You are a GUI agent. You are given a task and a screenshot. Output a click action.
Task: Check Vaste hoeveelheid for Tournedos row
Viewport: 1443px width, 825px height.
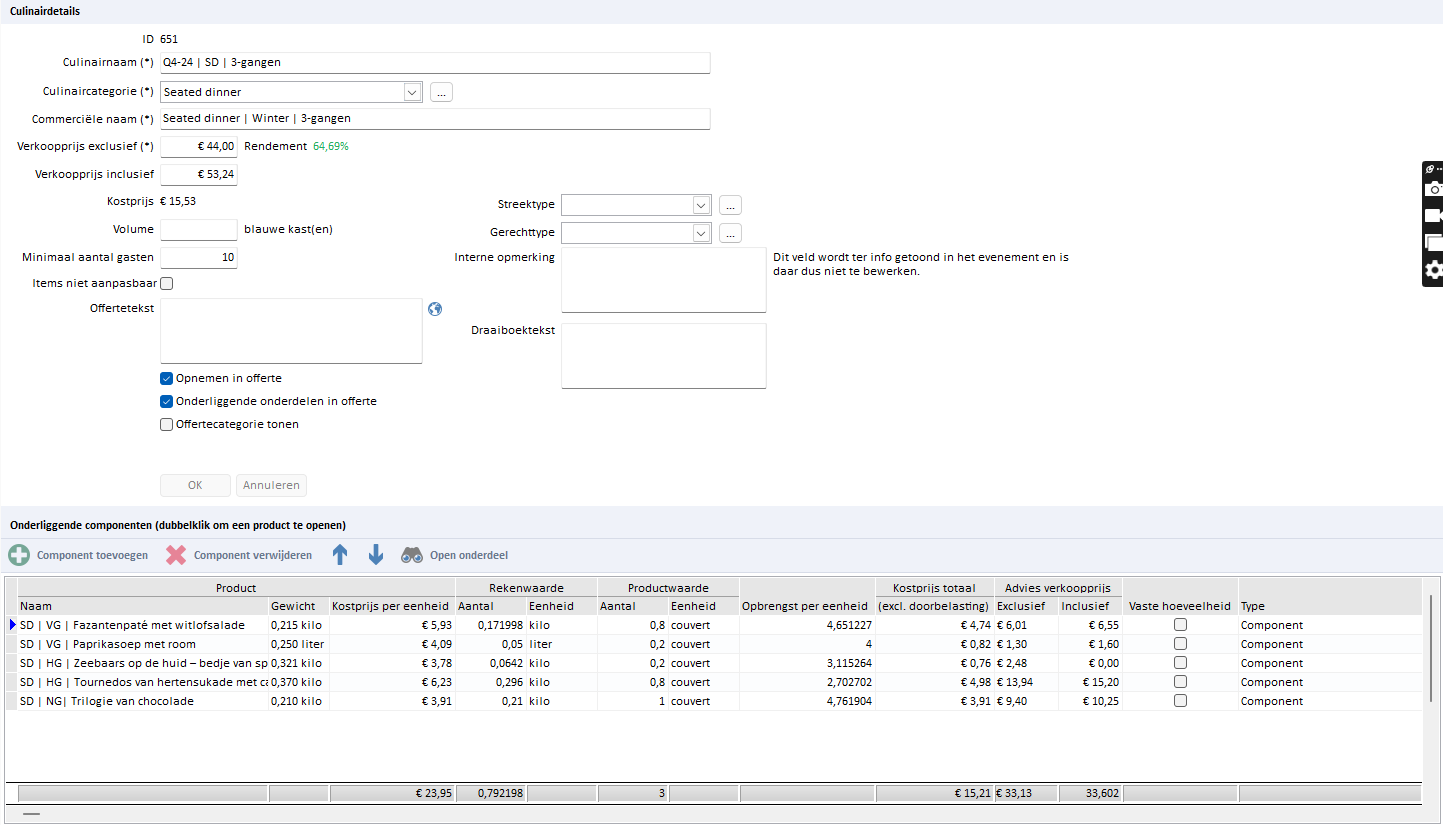click(1180, 682)
